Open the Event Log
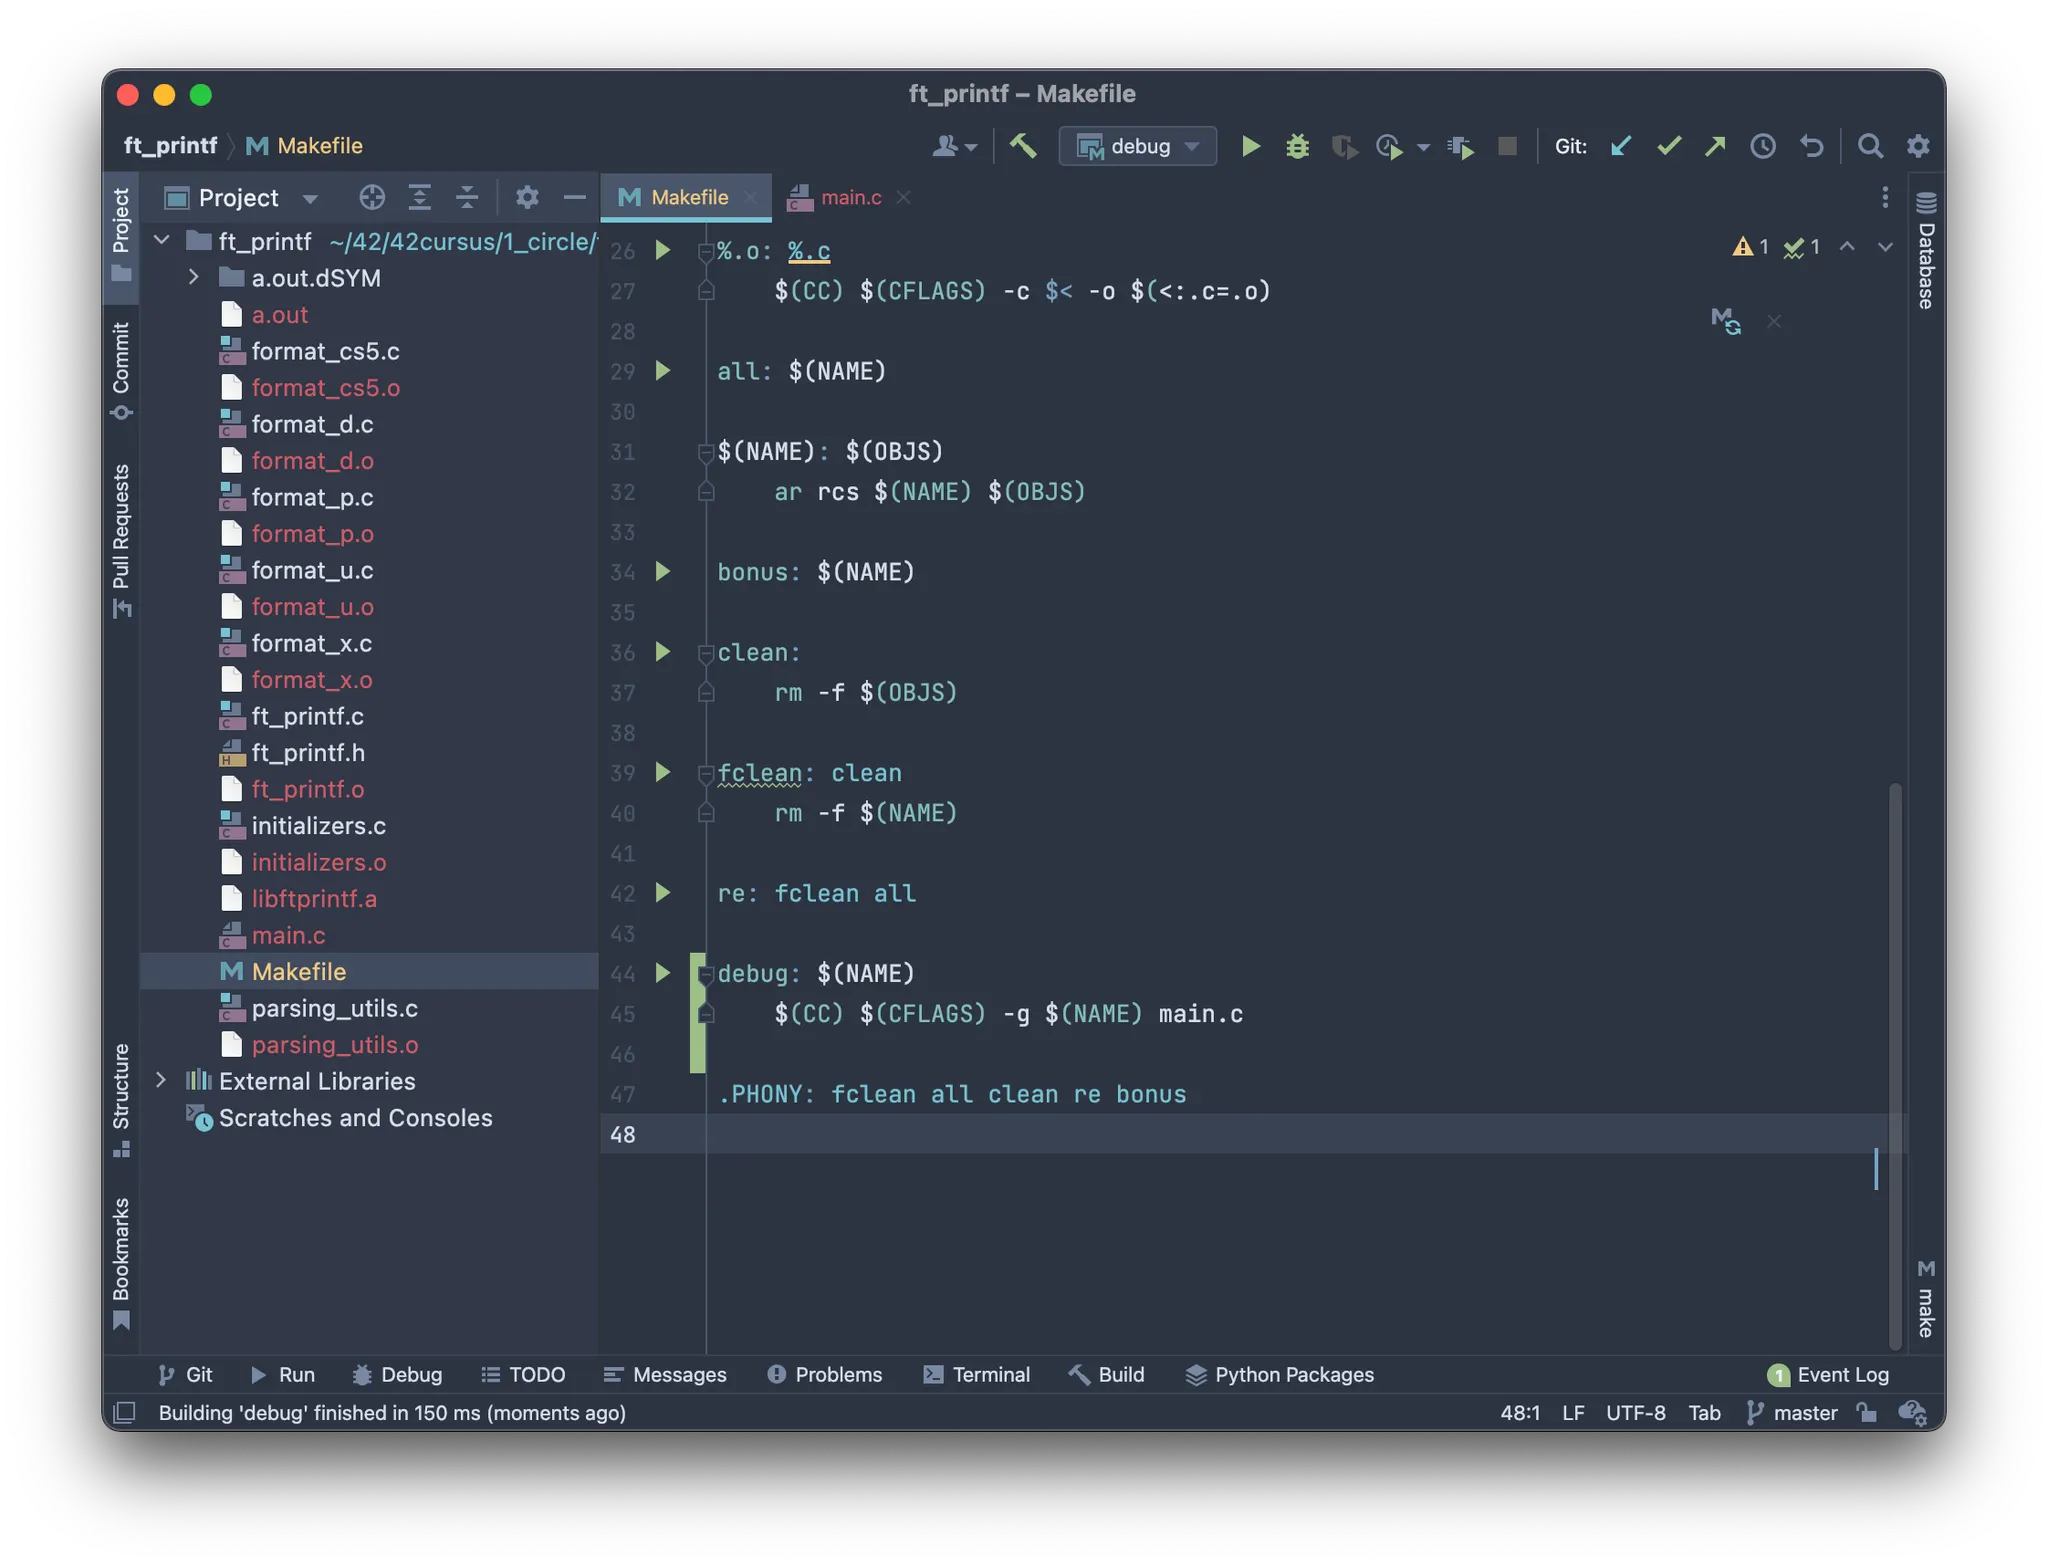Image resolution: width=2048 pixels, height=1566 pixels. click(1828, 1374)
